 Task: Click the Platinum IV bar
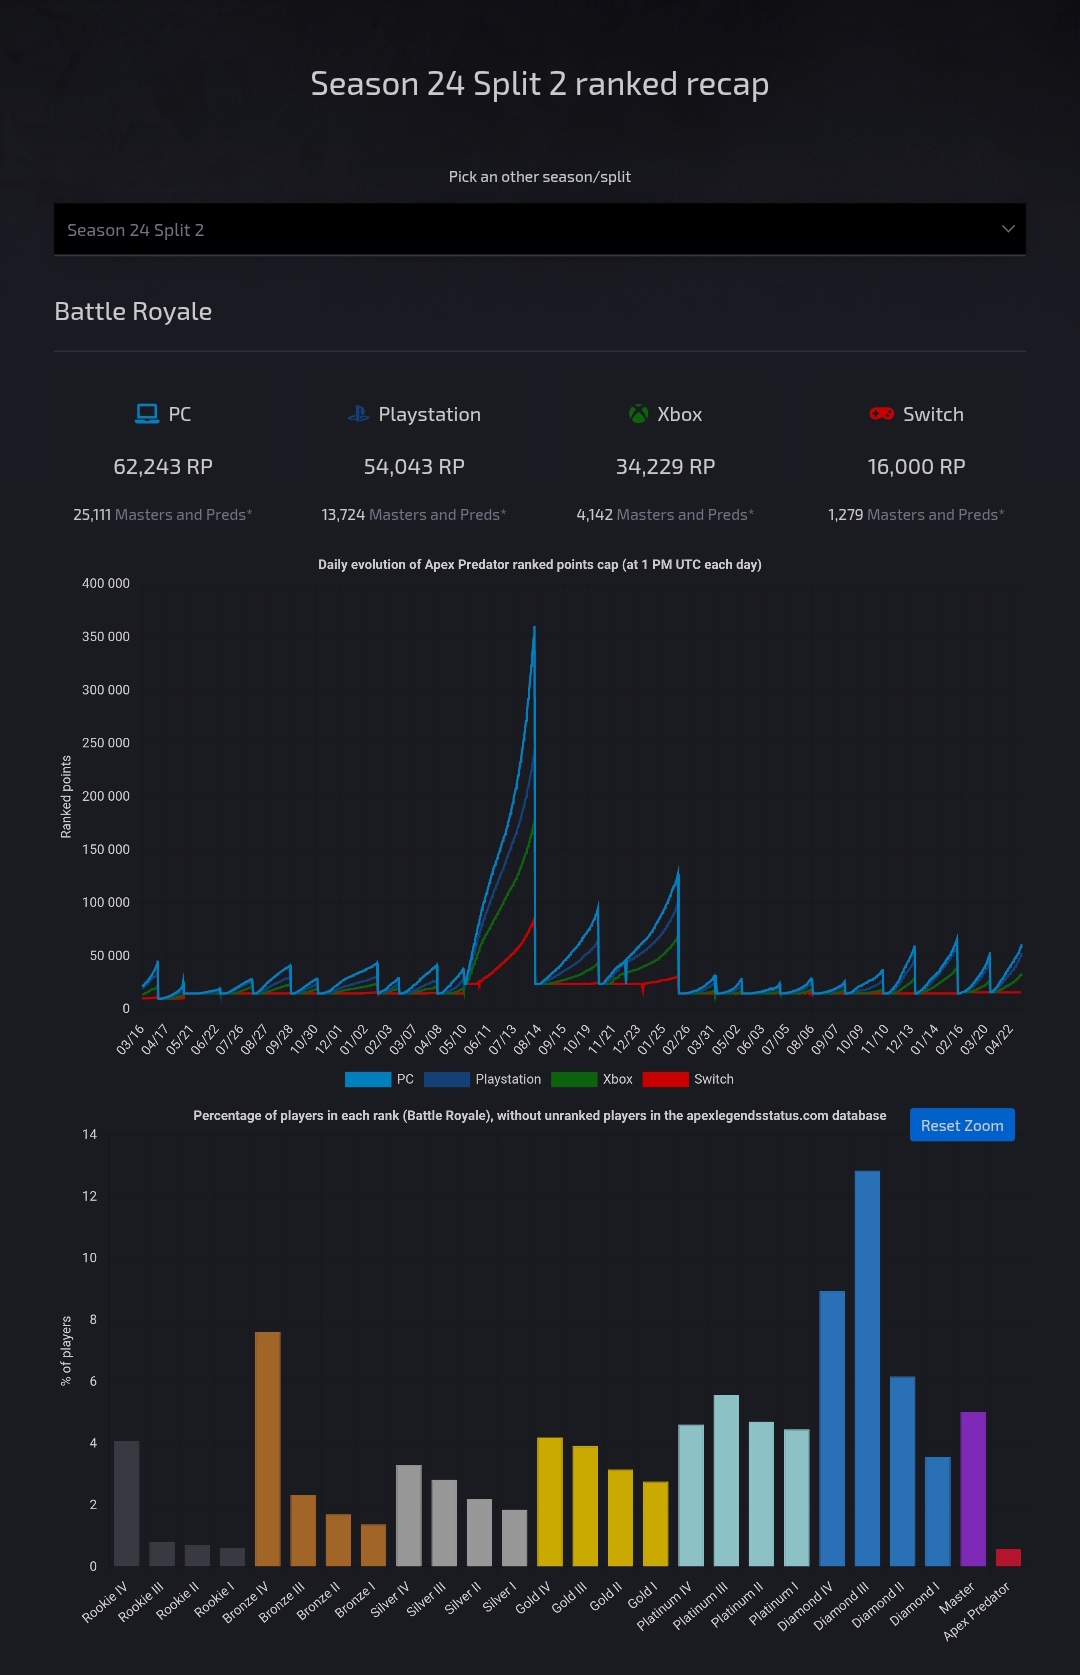point(691,1495)
